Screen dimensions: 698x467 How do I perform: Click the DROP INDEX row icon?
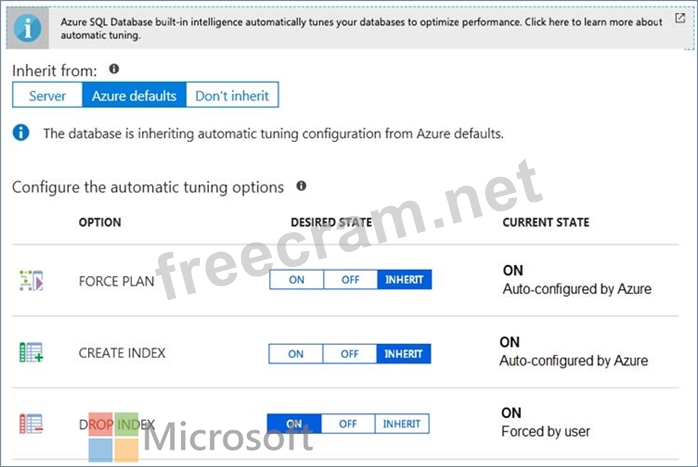[x=31, y=423]
